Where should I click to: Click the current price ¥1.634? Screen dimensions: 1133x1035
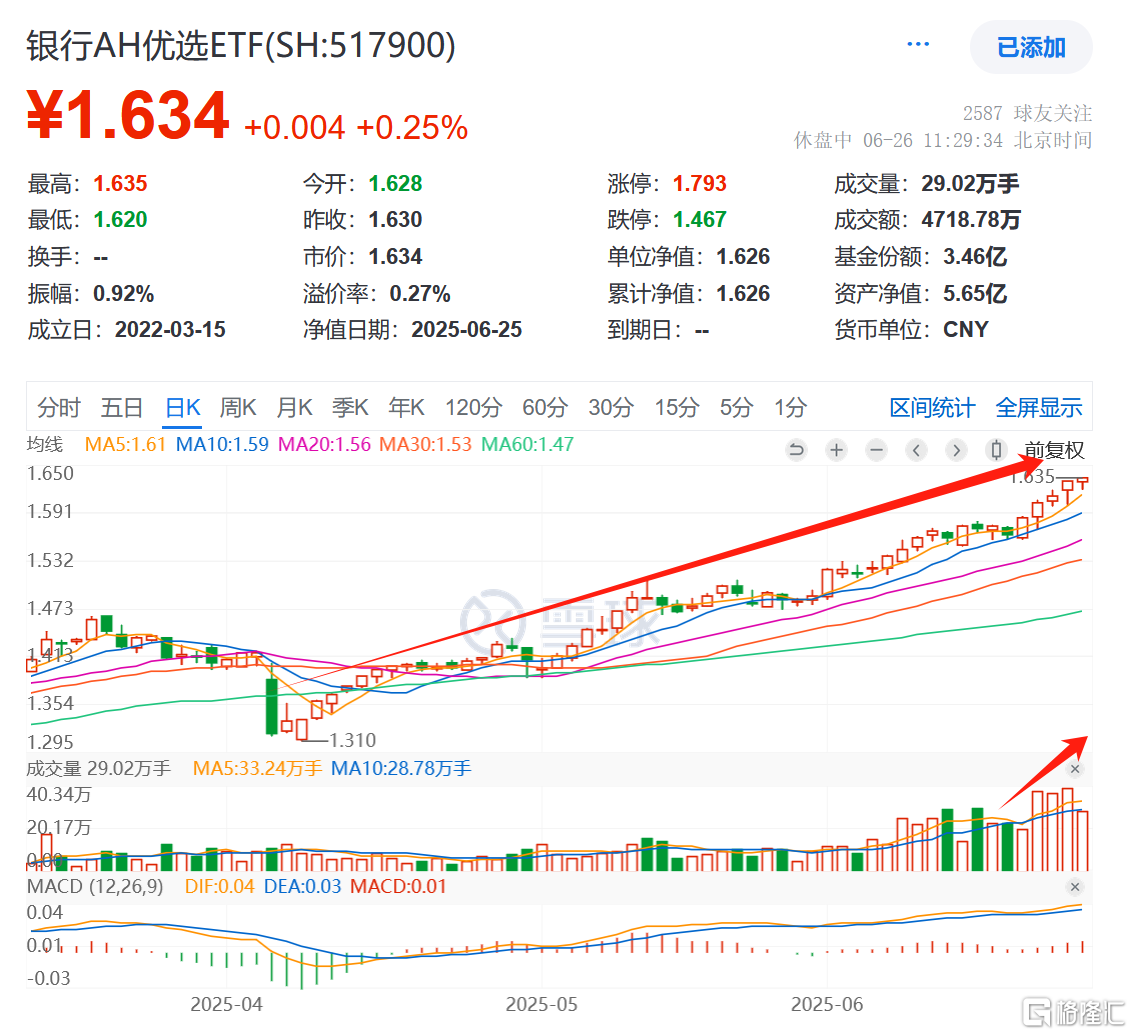pyautogui.click(x=128, y=115)
